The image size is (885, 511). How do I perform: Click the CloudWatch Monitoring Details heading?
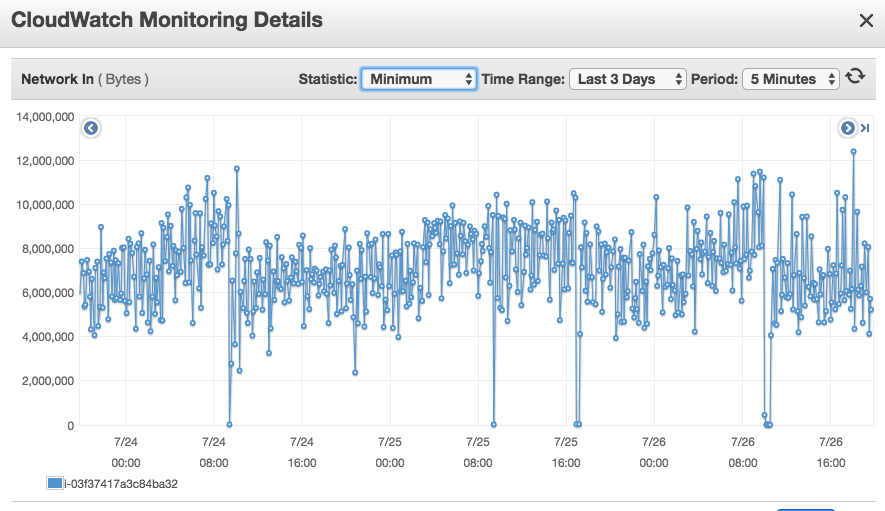coord(167,20)
